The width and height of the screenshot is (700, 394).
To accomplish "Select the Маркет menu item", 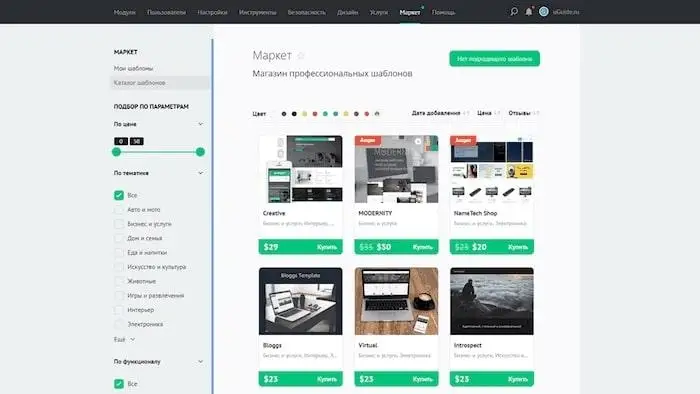I will tap(410, 12).
